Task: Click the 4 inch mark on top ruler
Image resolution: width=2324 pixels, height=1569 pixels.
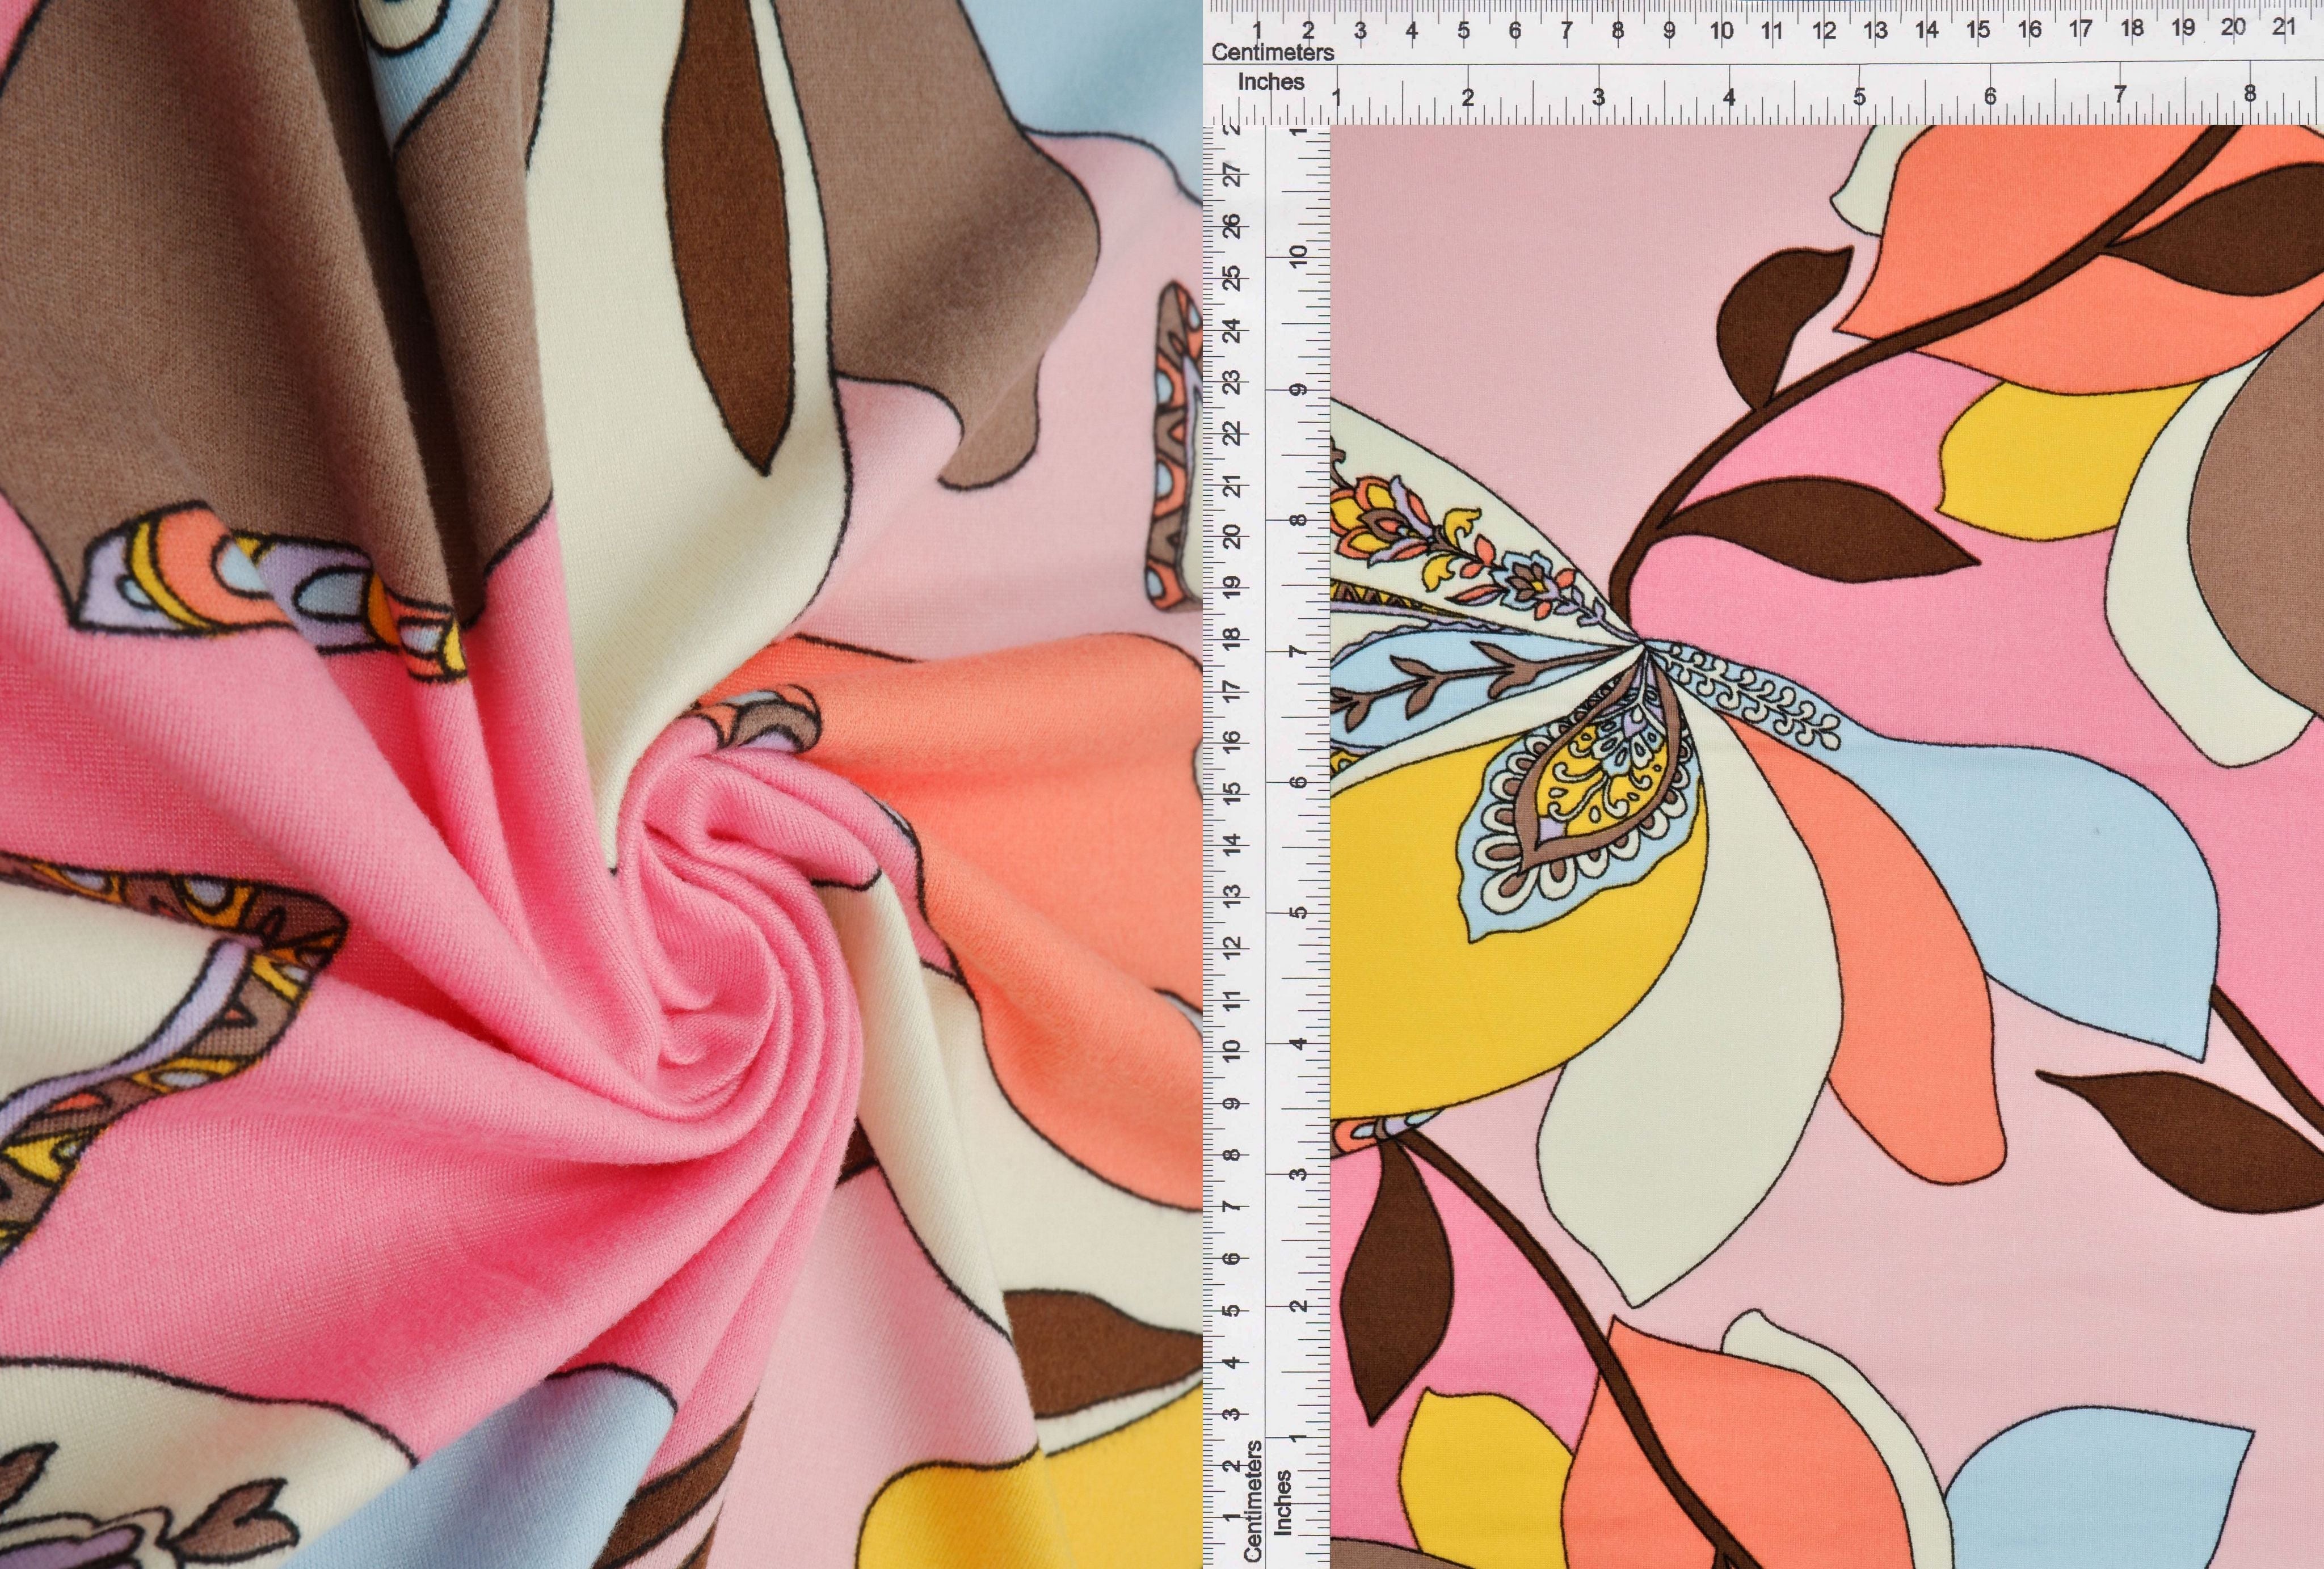Action: (1729, 97)
